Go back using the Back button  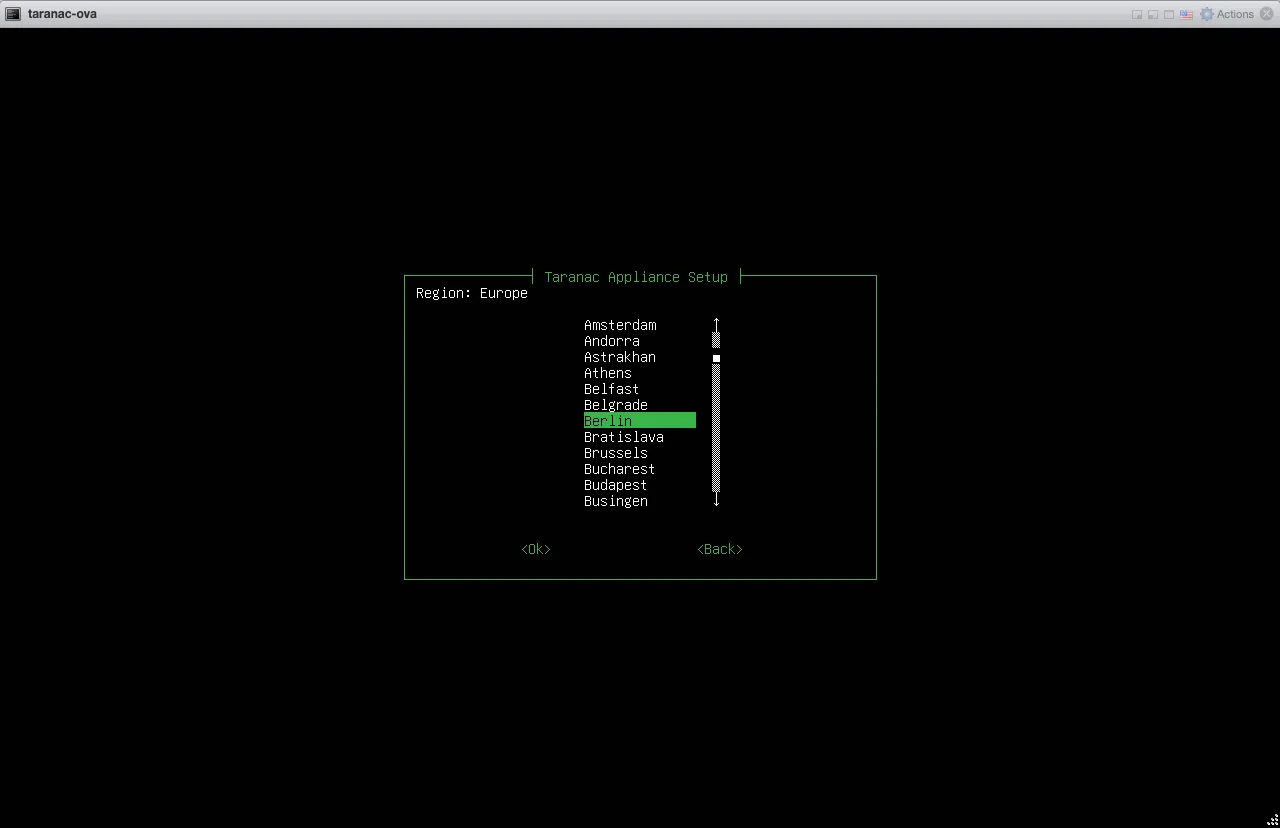click(x=720, y=549)
